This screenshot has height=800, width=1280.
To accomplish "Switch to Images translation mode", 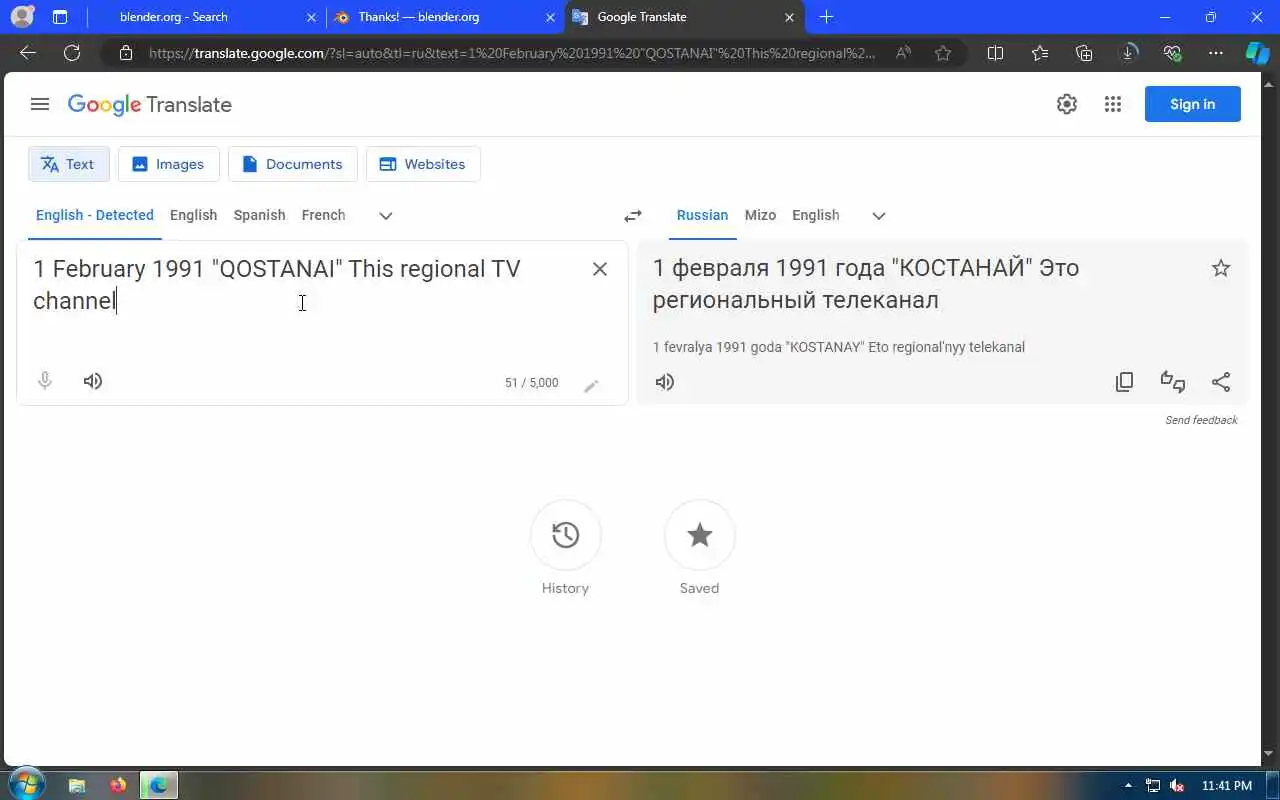I will 168,164.
